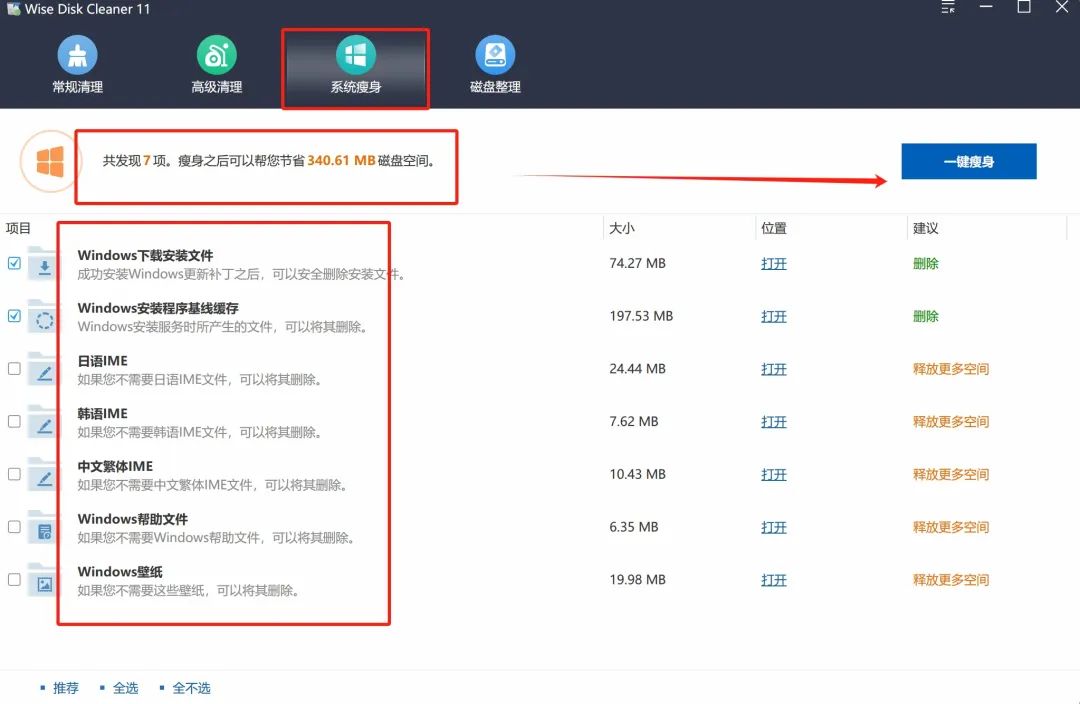
Task: Open the 高级清理 icon
Action: pyautogui.click(x=216, y=55)
